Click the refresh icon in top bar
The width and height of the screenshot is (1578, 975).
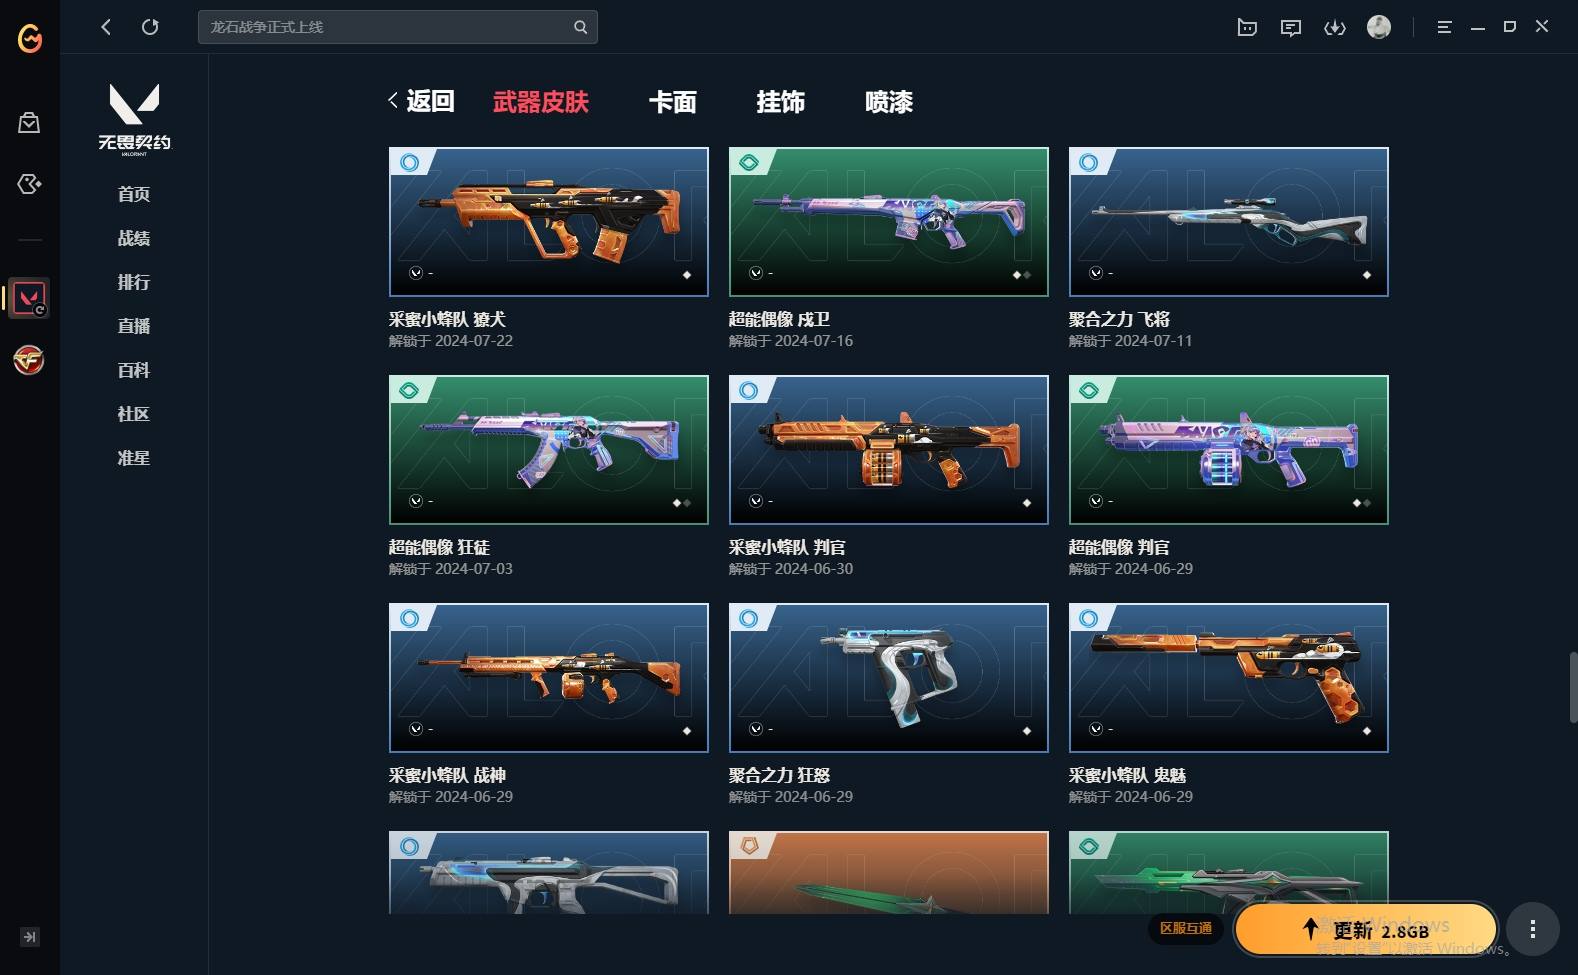(150, 27)
